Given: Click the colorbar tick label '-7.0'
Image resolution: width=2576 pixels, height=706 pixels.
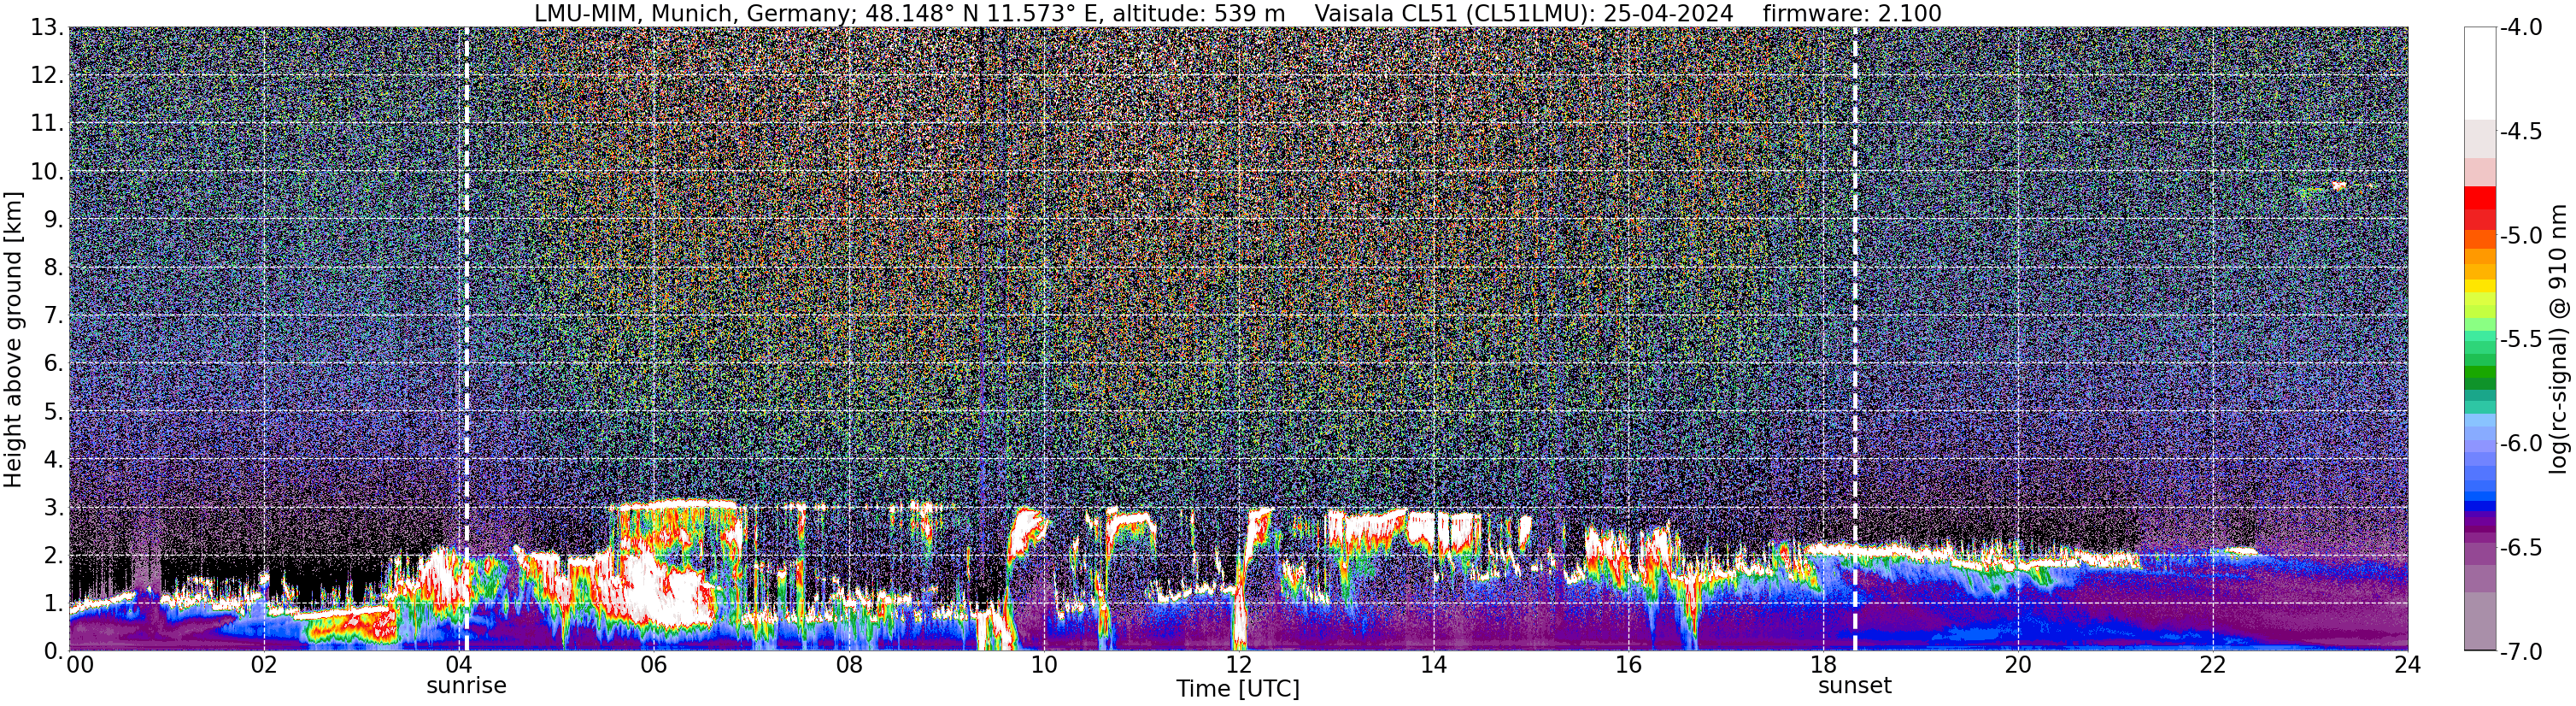Looking at the screenshot, I should click(2520, 651).
